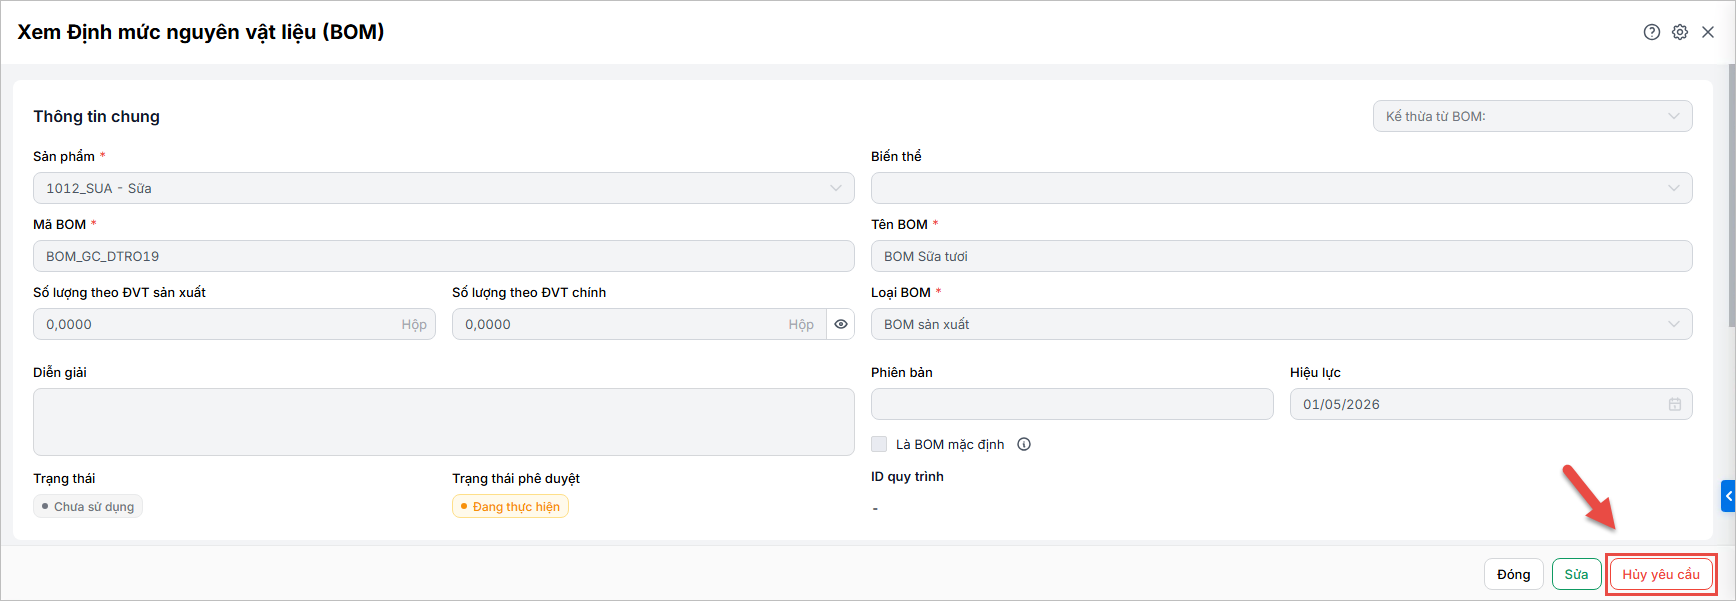Open the help question mark icon
The height and width of the screenshot is (601, 1736).
coord(1652,32)
